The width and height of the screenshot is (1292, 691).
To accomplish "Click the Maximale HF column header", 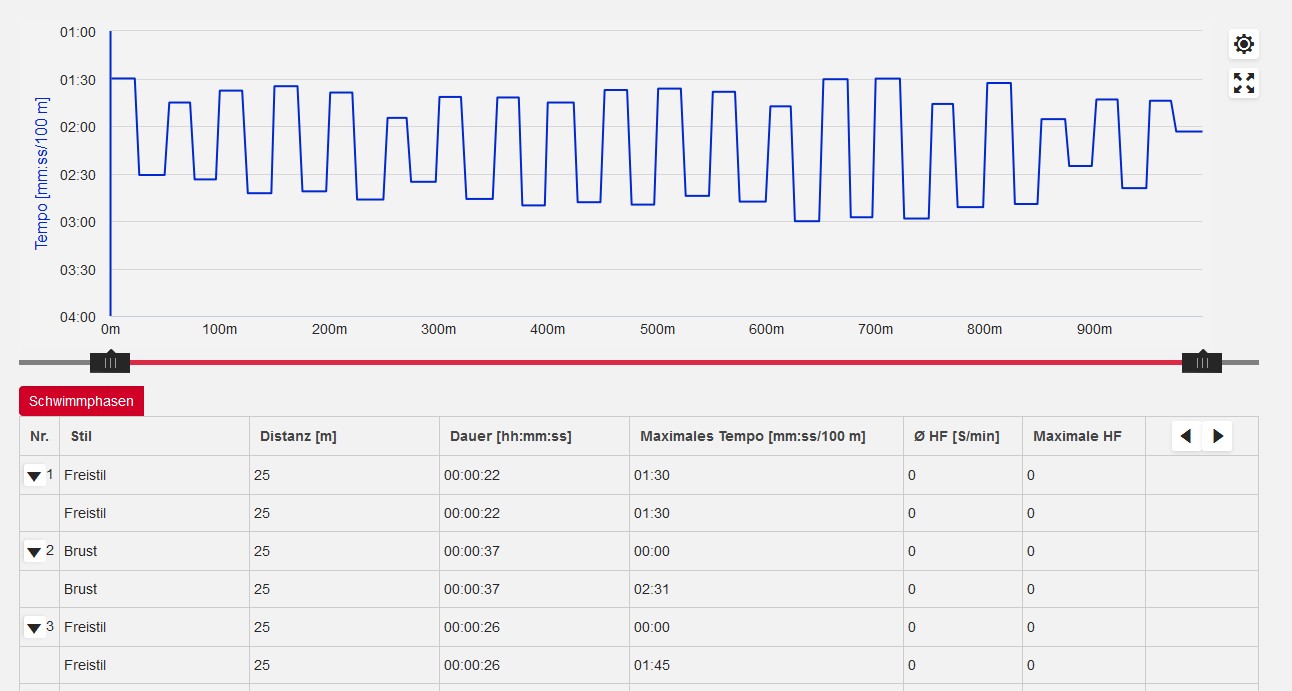I will 1077,436.
